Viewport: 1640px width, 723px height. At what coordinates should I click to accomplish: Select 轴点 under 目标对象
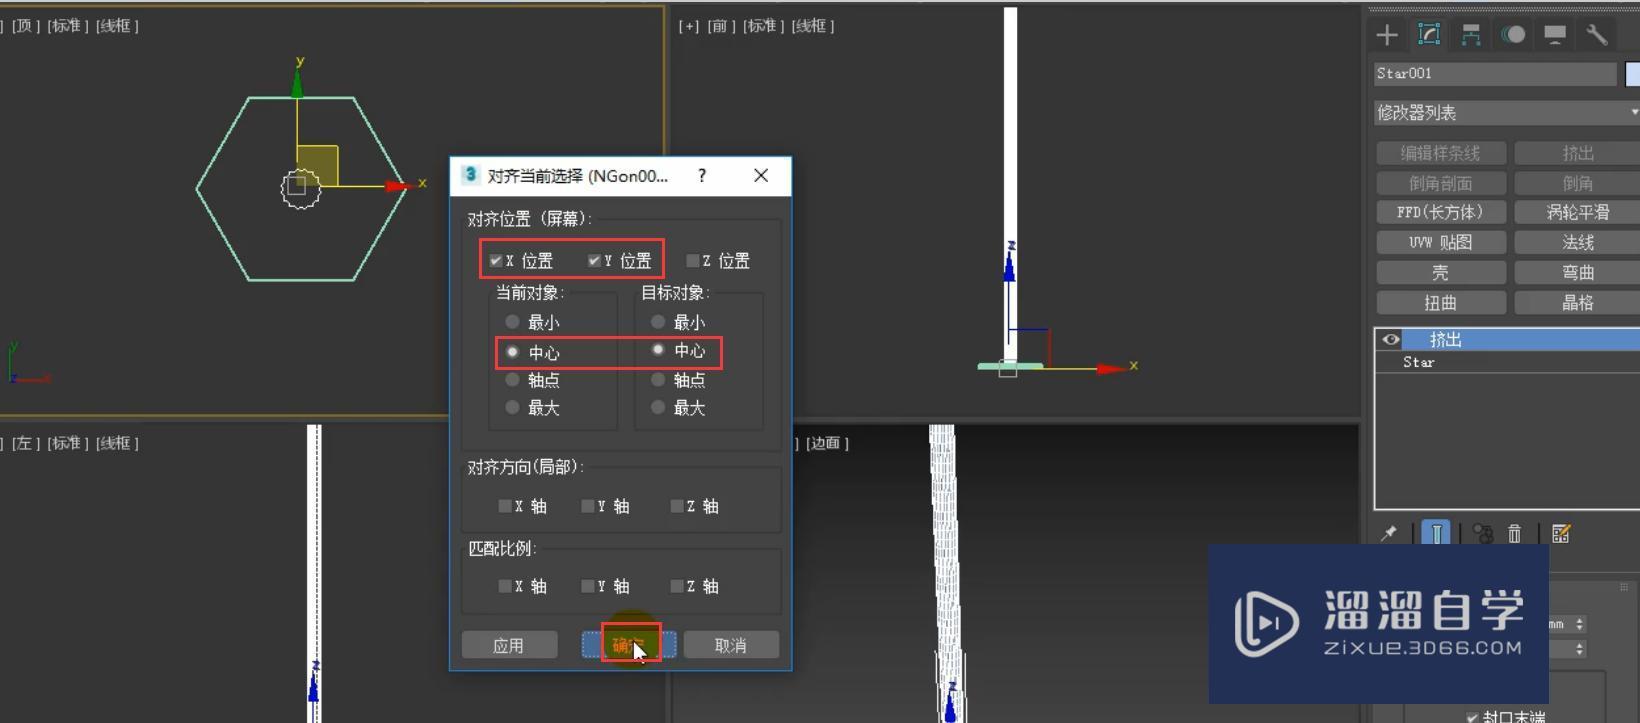pos(658,380)
